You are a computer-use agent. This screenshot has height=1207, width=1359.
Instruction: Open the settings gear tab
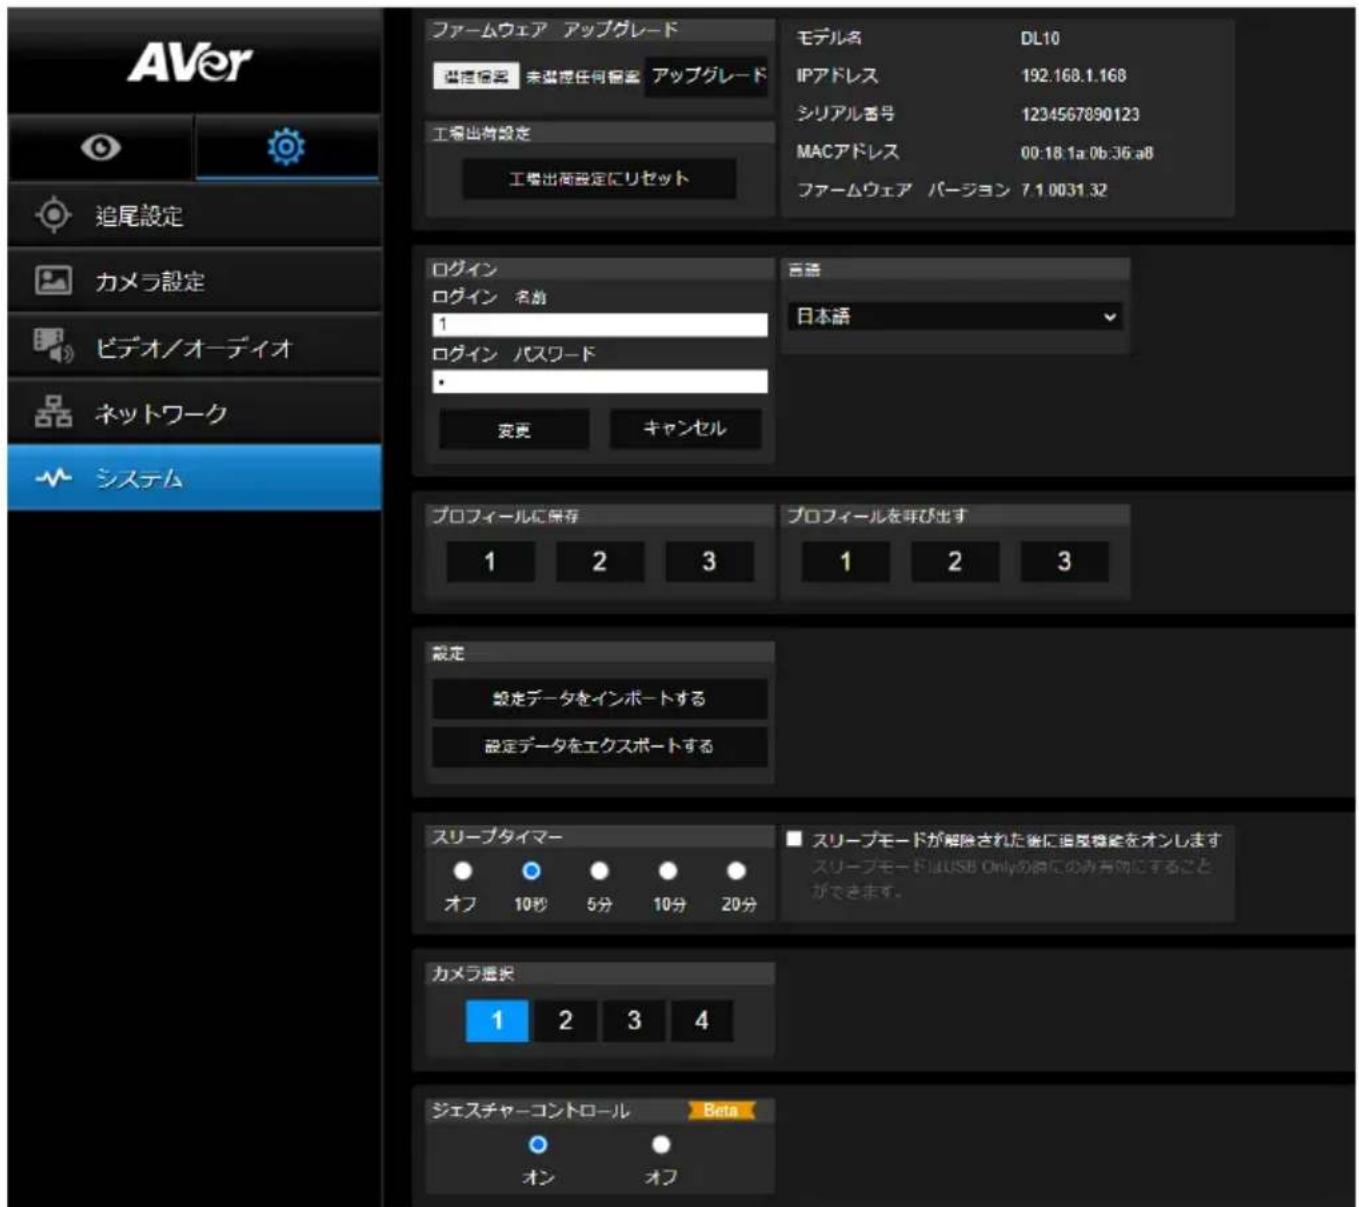(286, 147)
